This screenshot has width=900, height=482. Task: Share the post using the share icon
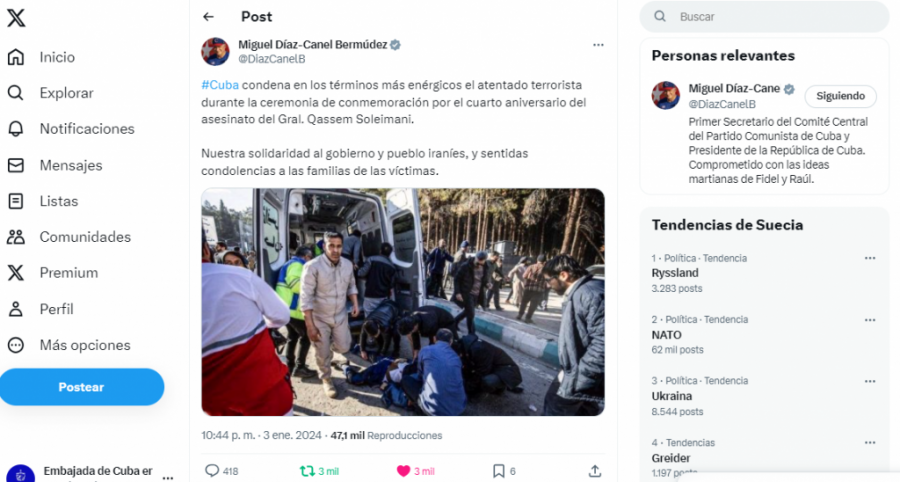tap(595, 471)
